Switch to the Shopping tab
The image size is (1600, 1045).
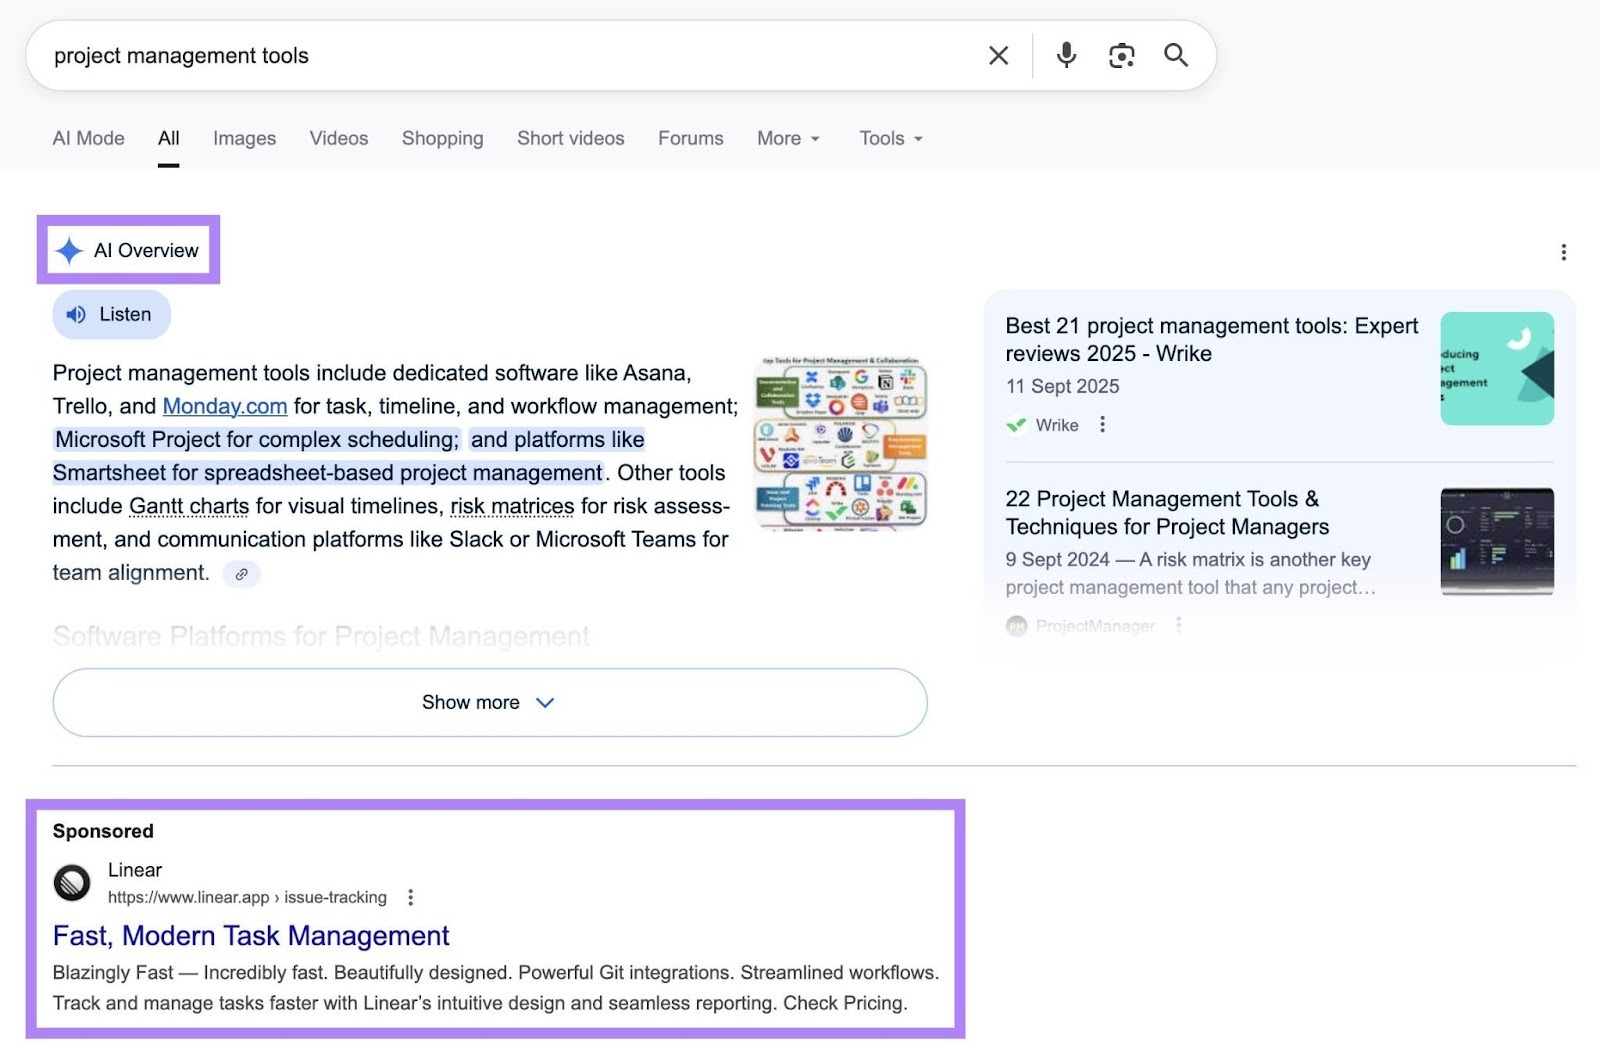pos(442,138)
